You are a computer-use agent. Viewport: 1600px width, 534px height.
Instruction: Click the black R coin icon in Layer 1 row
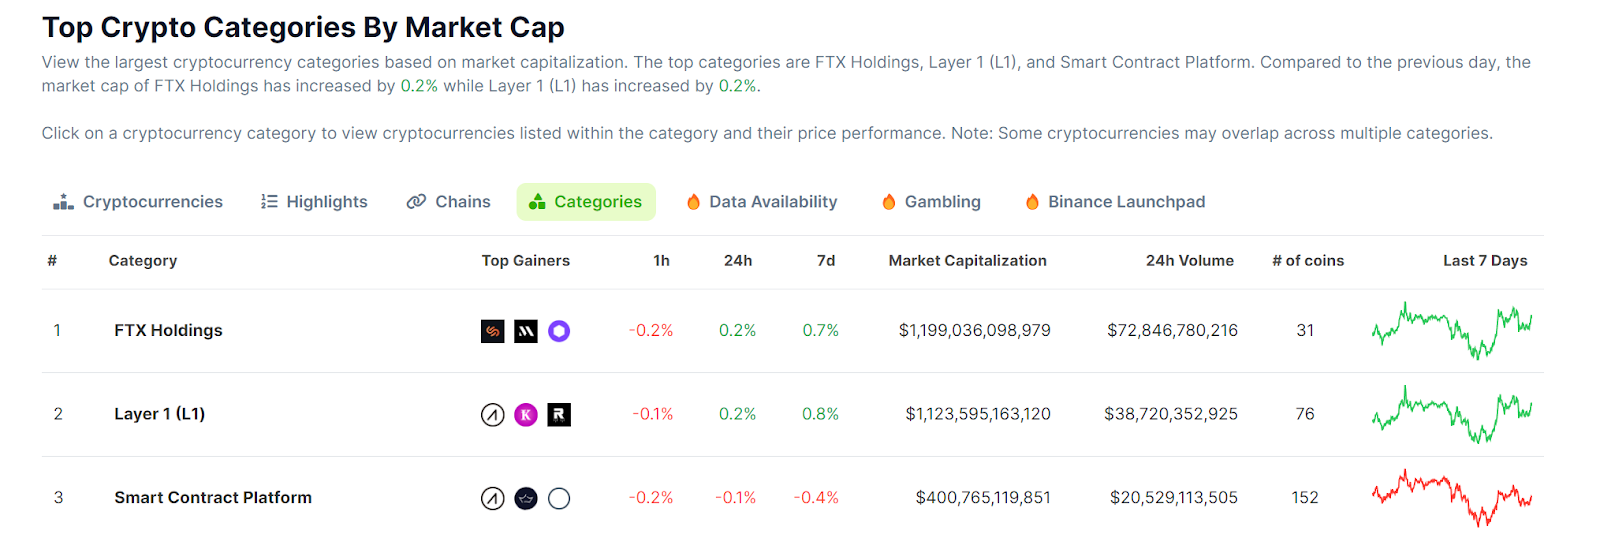[x=559, y=414]
